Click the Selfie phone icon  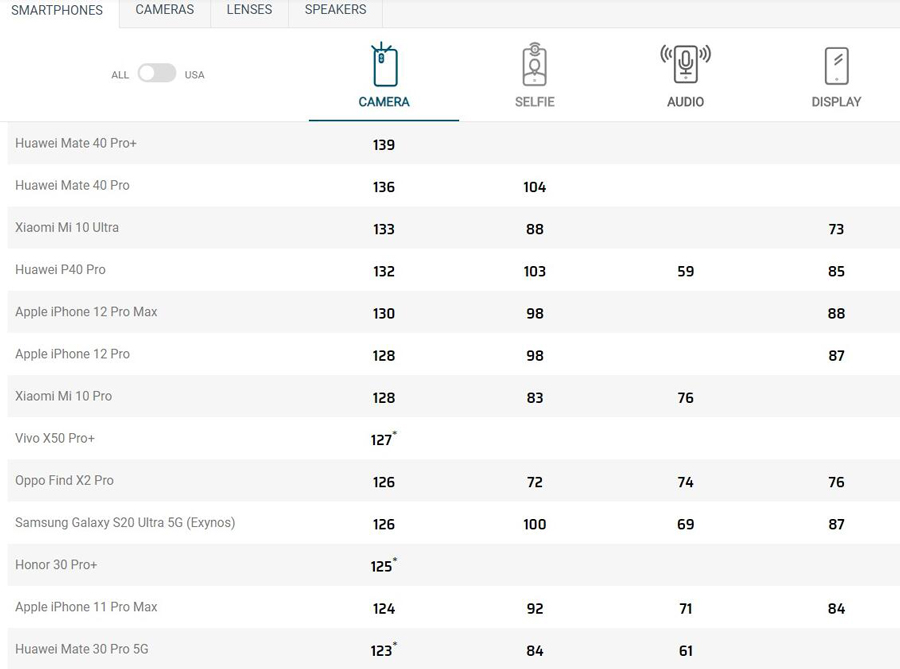click(x=535, y=66)
